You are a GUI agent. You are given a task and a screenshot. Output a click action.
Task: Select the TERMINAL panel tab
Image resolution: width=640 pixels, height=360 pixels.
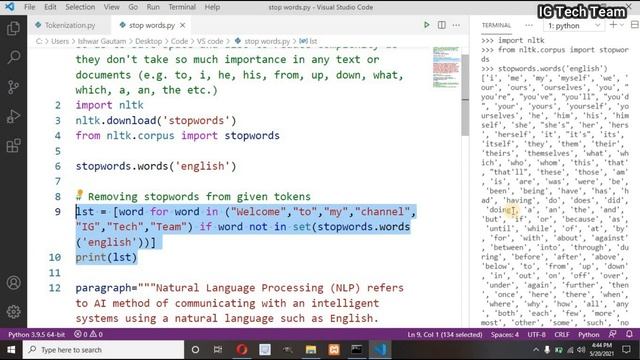click(x=496, y=25)
